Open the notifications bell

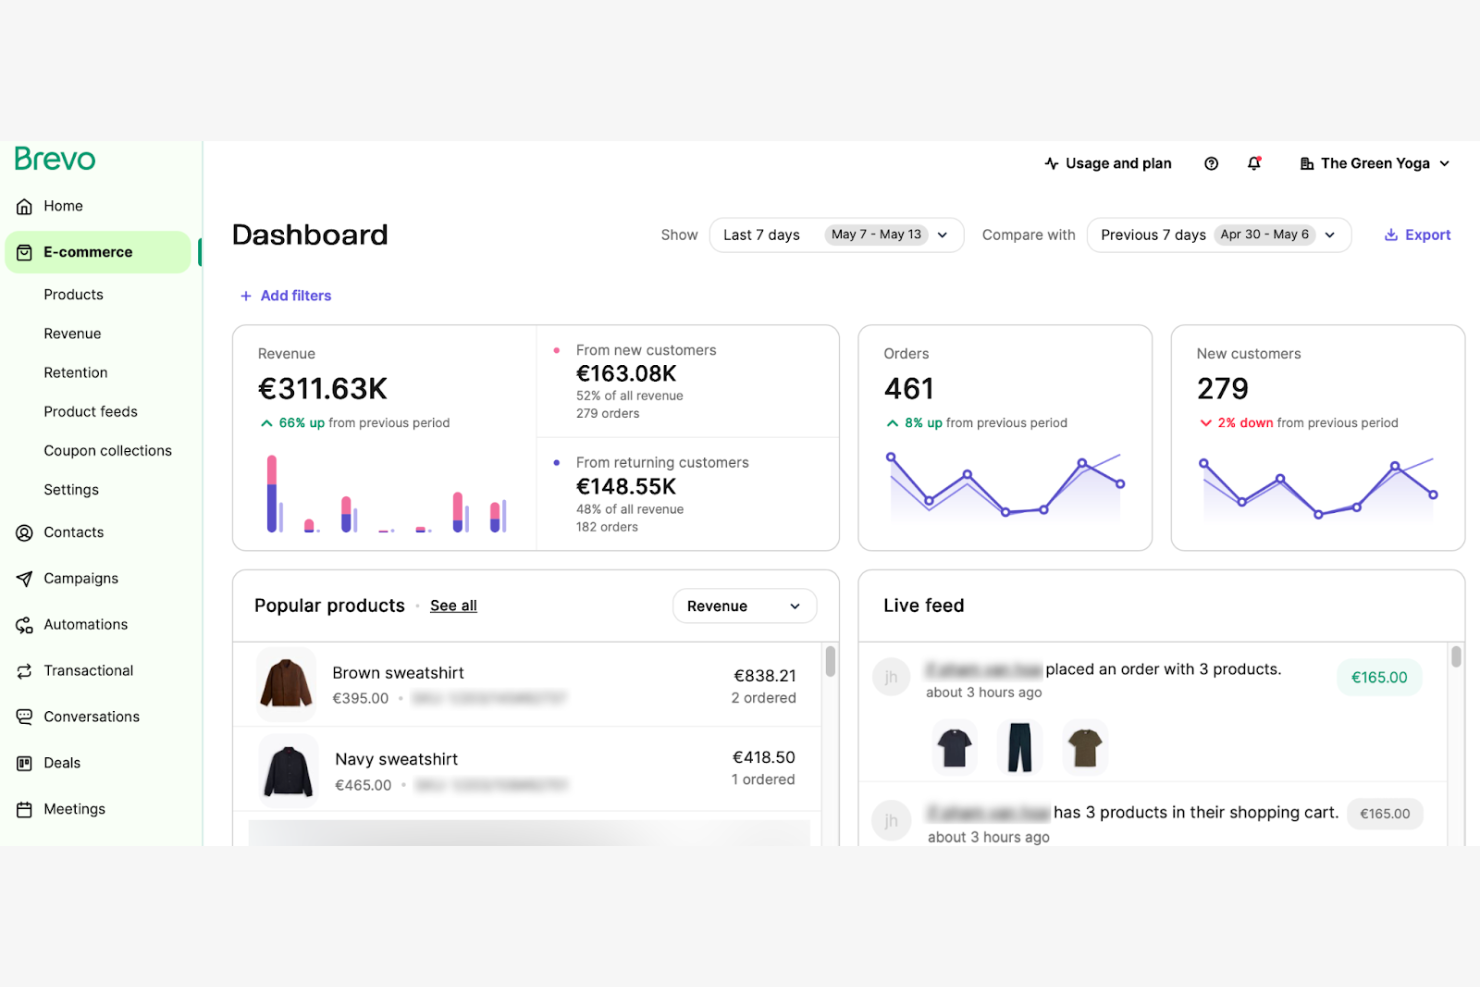coord(1254,164)
